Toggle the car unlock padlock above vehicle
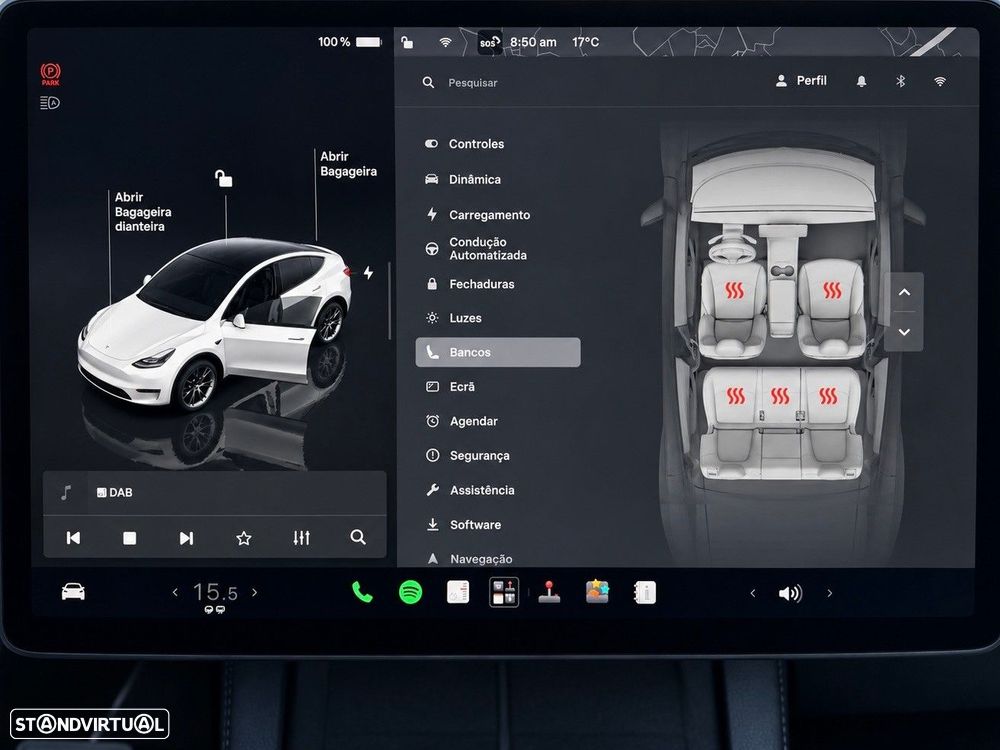The height and width of the screenshot is (750, 1000). [223, 179]
